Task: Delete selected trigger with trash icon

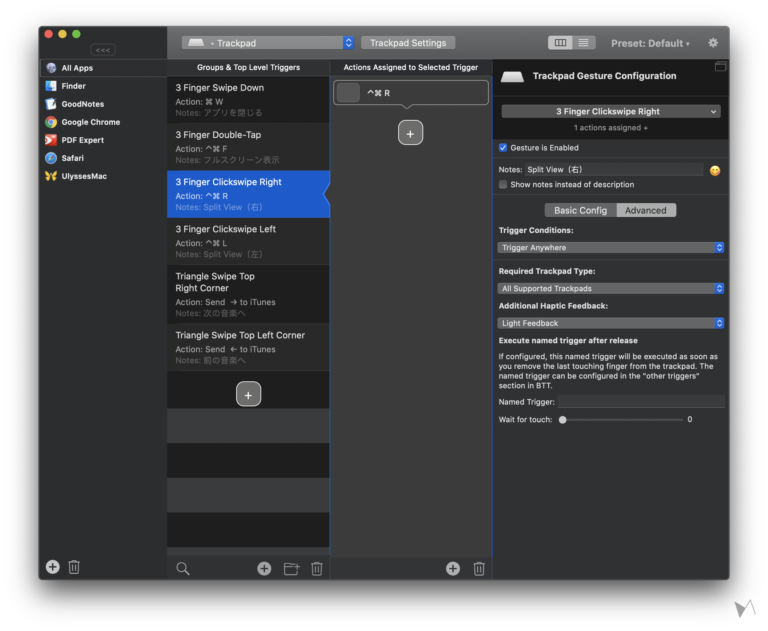Action: tap(317, 568)
